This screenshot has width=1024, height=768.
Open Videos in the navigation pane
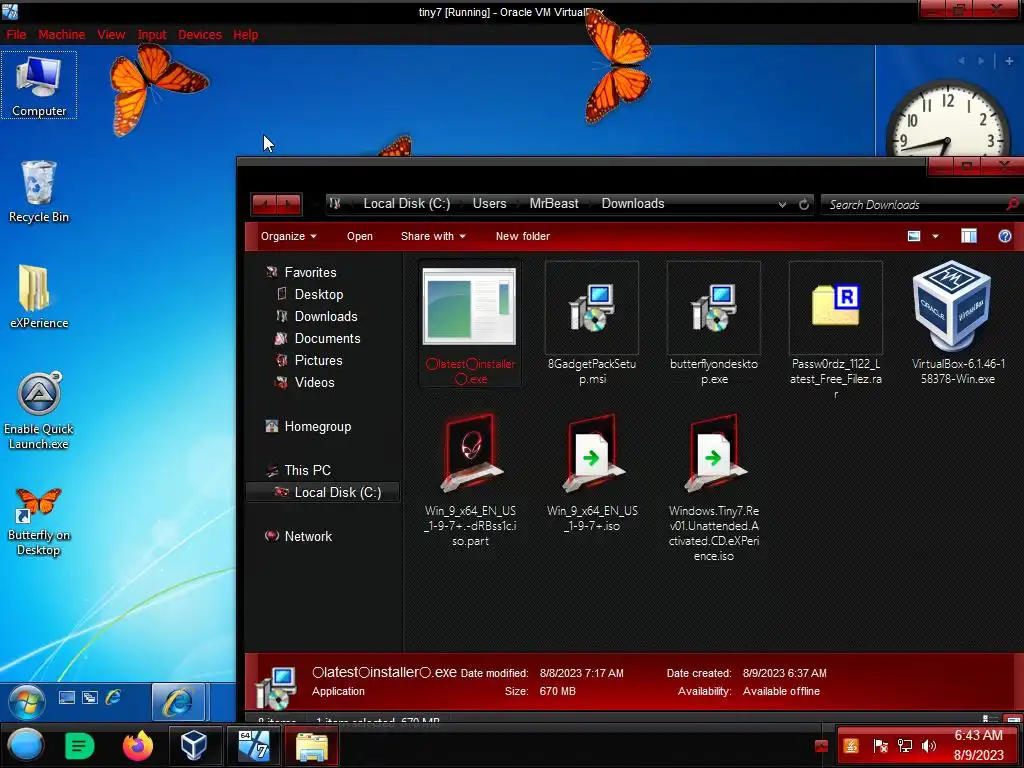(314, 383)
